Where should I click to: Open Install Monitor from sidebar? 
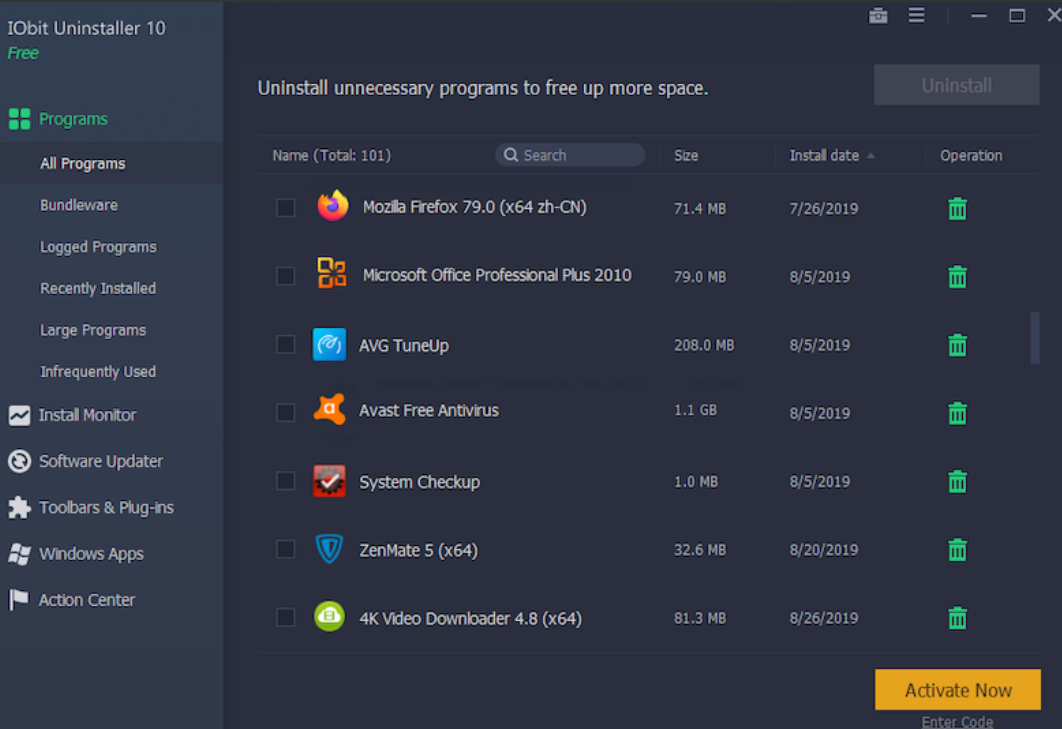[x=87, y=415]
